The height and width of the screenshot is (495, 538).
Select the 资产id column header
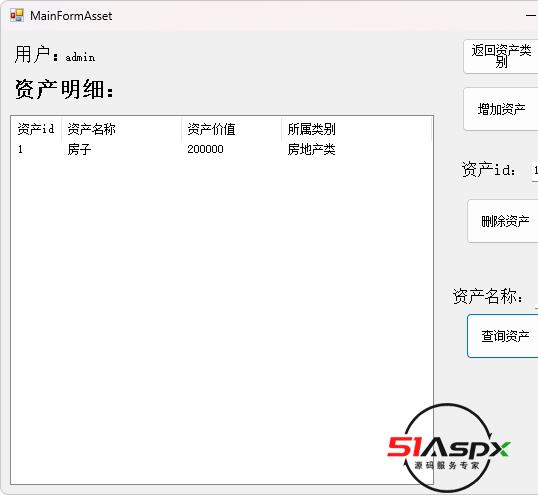point(36,129)
